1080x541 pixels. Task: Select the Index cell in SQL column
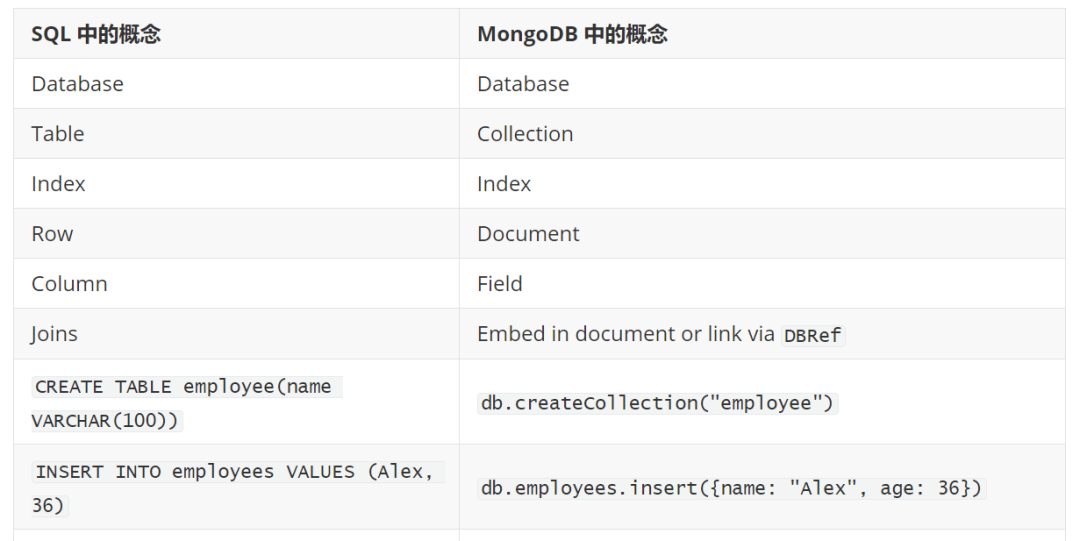pos(58,184)
